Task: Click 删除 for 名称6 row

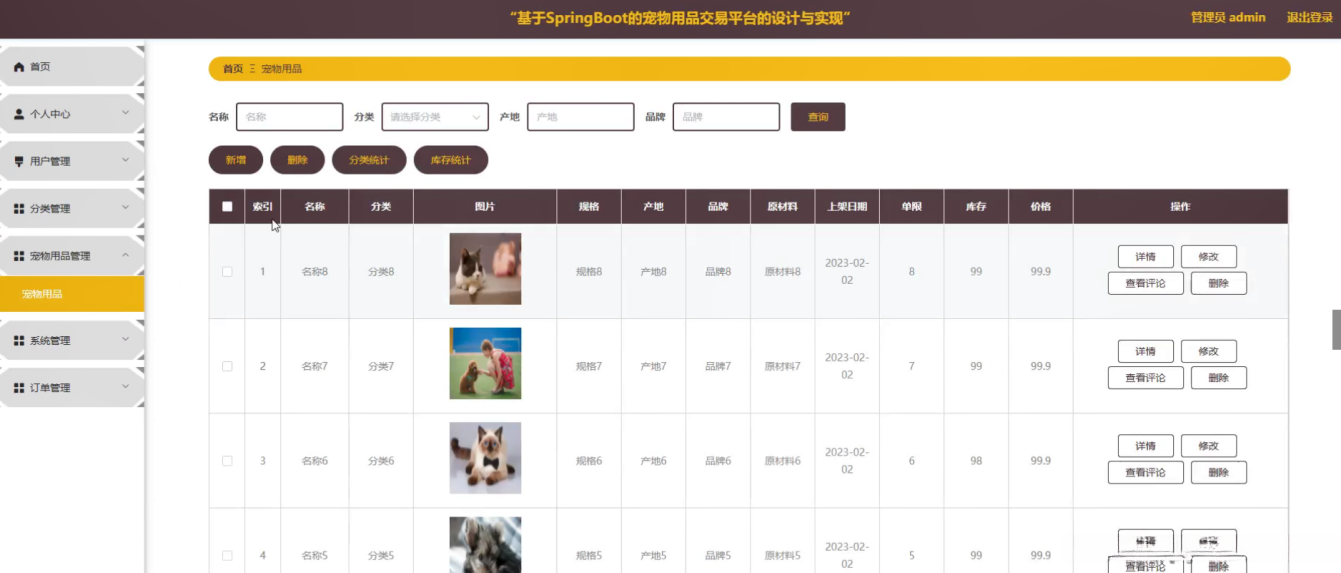Action: click(1219, 472)
